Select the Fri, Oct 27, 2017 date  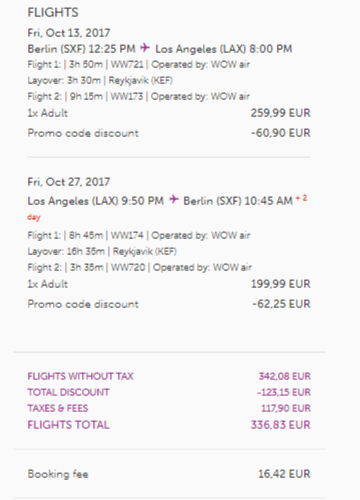point(69,182)
